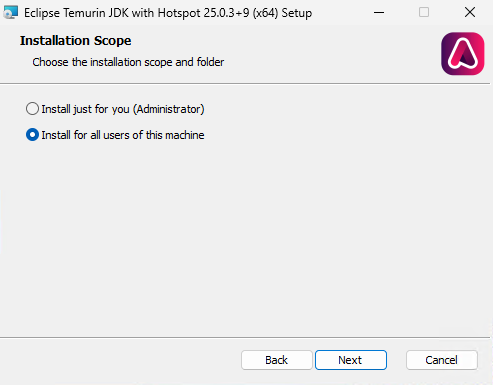Select the "Install just for you" radio circle
The width and height of the screenshot is (493, 385).
[x=32, y=109]
